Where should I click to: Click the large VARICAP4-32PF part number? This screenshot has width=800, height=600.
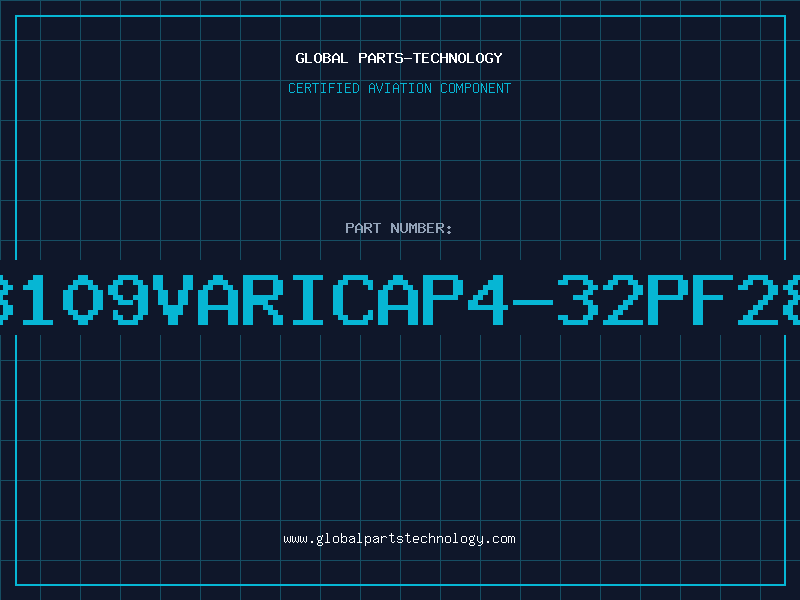point(400,300)
